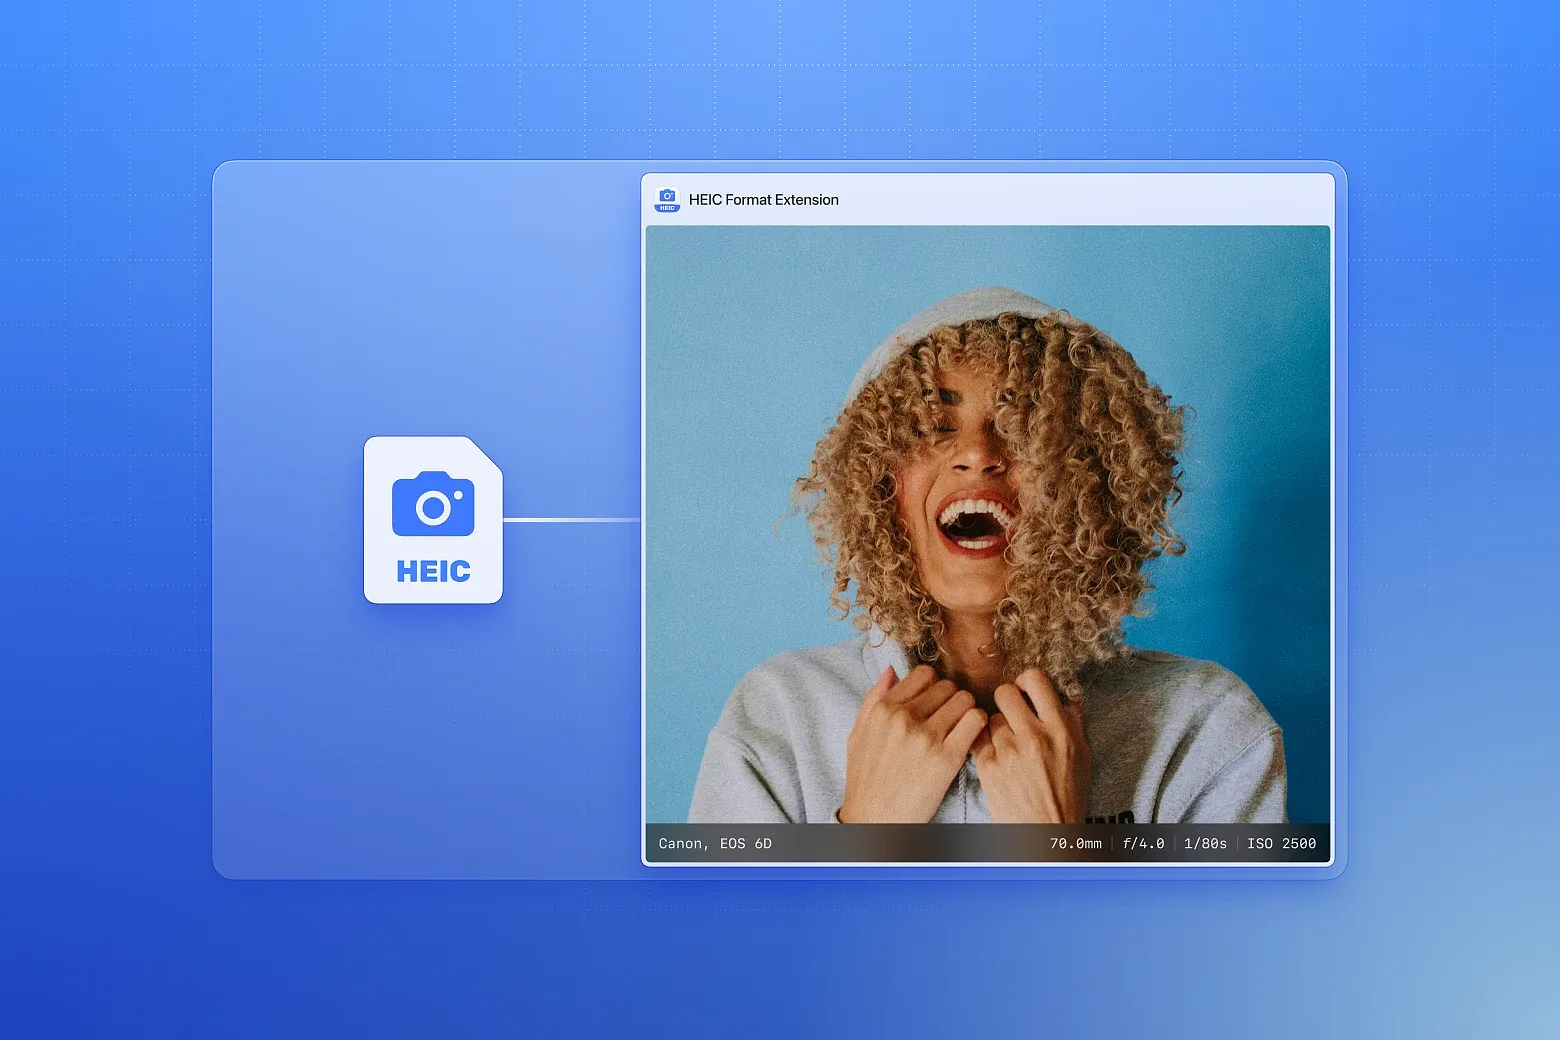Click the small HEIC app icon in title bar
The width and height of the screenshot is (1560, 1040).
click(x=667, y=200)
